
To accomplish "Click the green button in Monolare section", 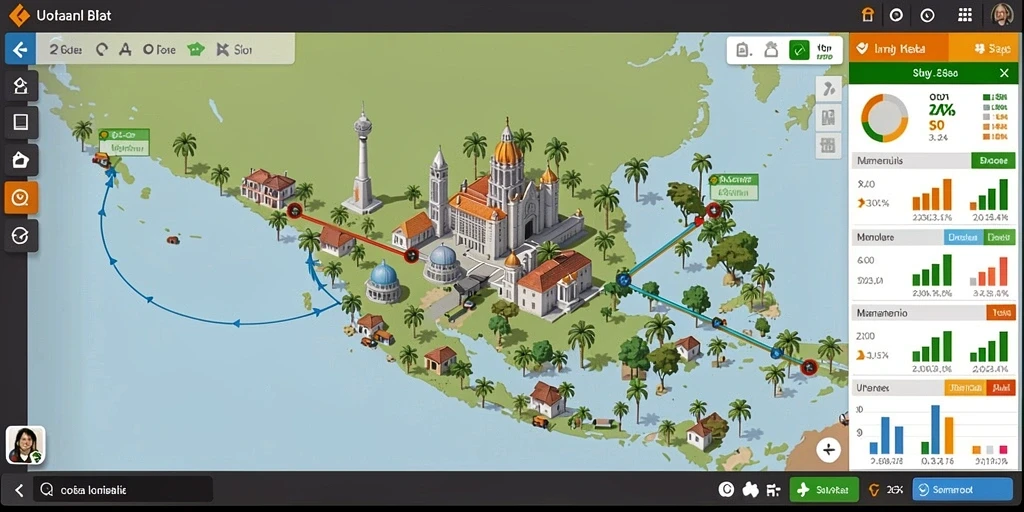I will click(x=1000, y=237).
